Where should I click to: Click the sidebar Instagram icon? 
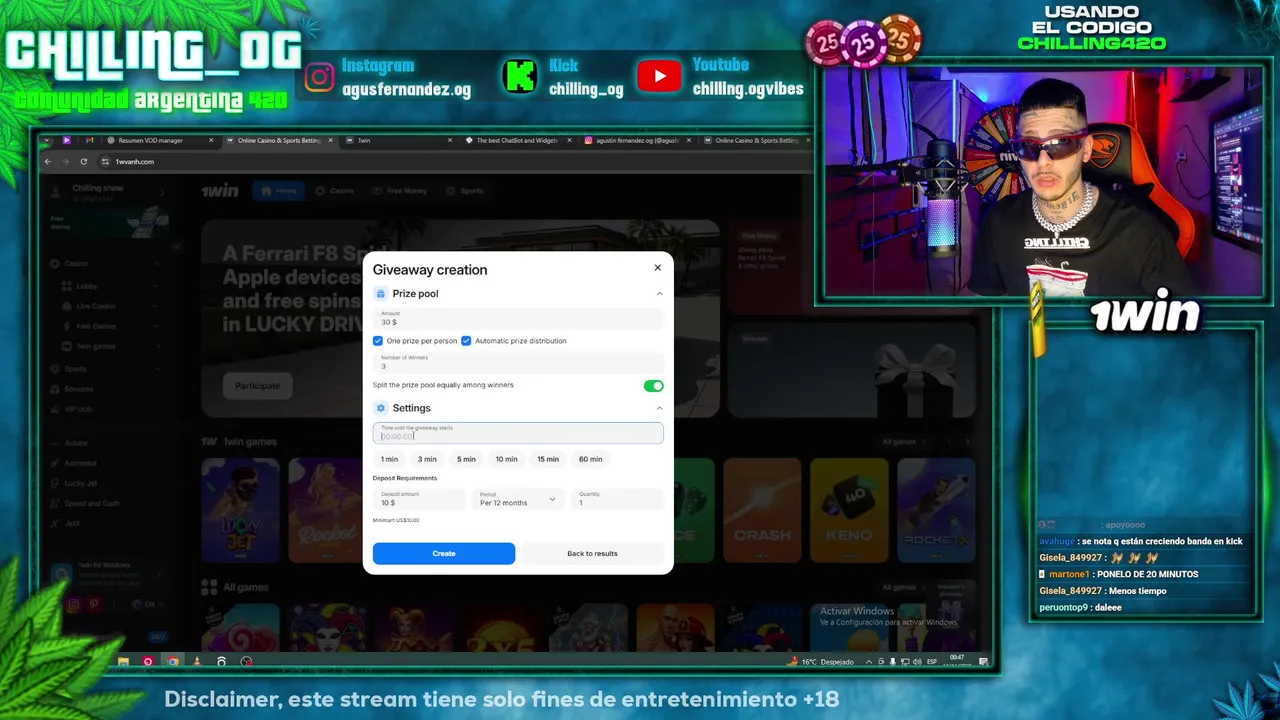(x=73, y=604)
